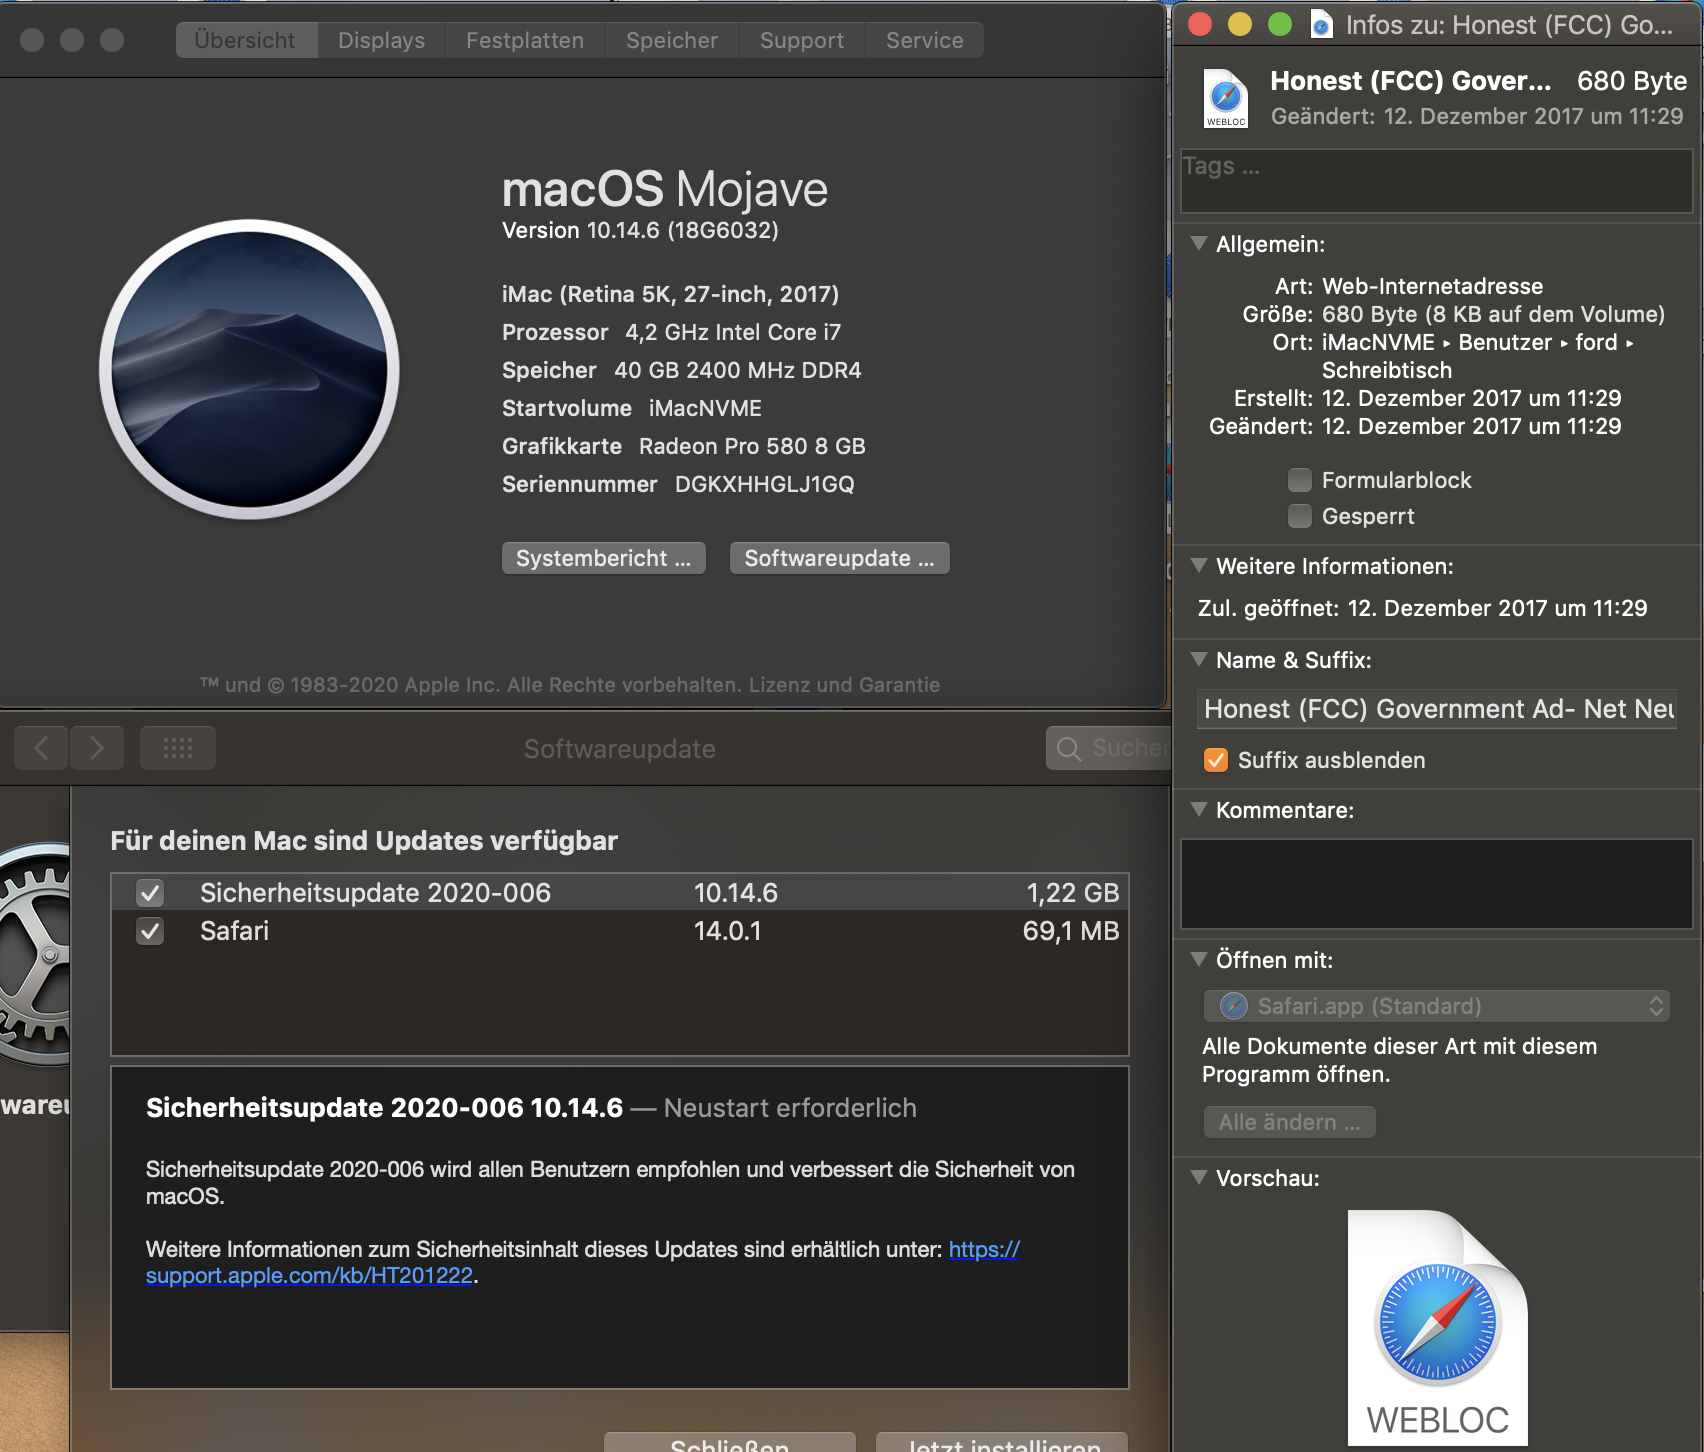This screenshot has width=1704, height=1452.
Task: Click Jetzt installieren button
Action: pyautogui.click(x=1002, y=1442)
